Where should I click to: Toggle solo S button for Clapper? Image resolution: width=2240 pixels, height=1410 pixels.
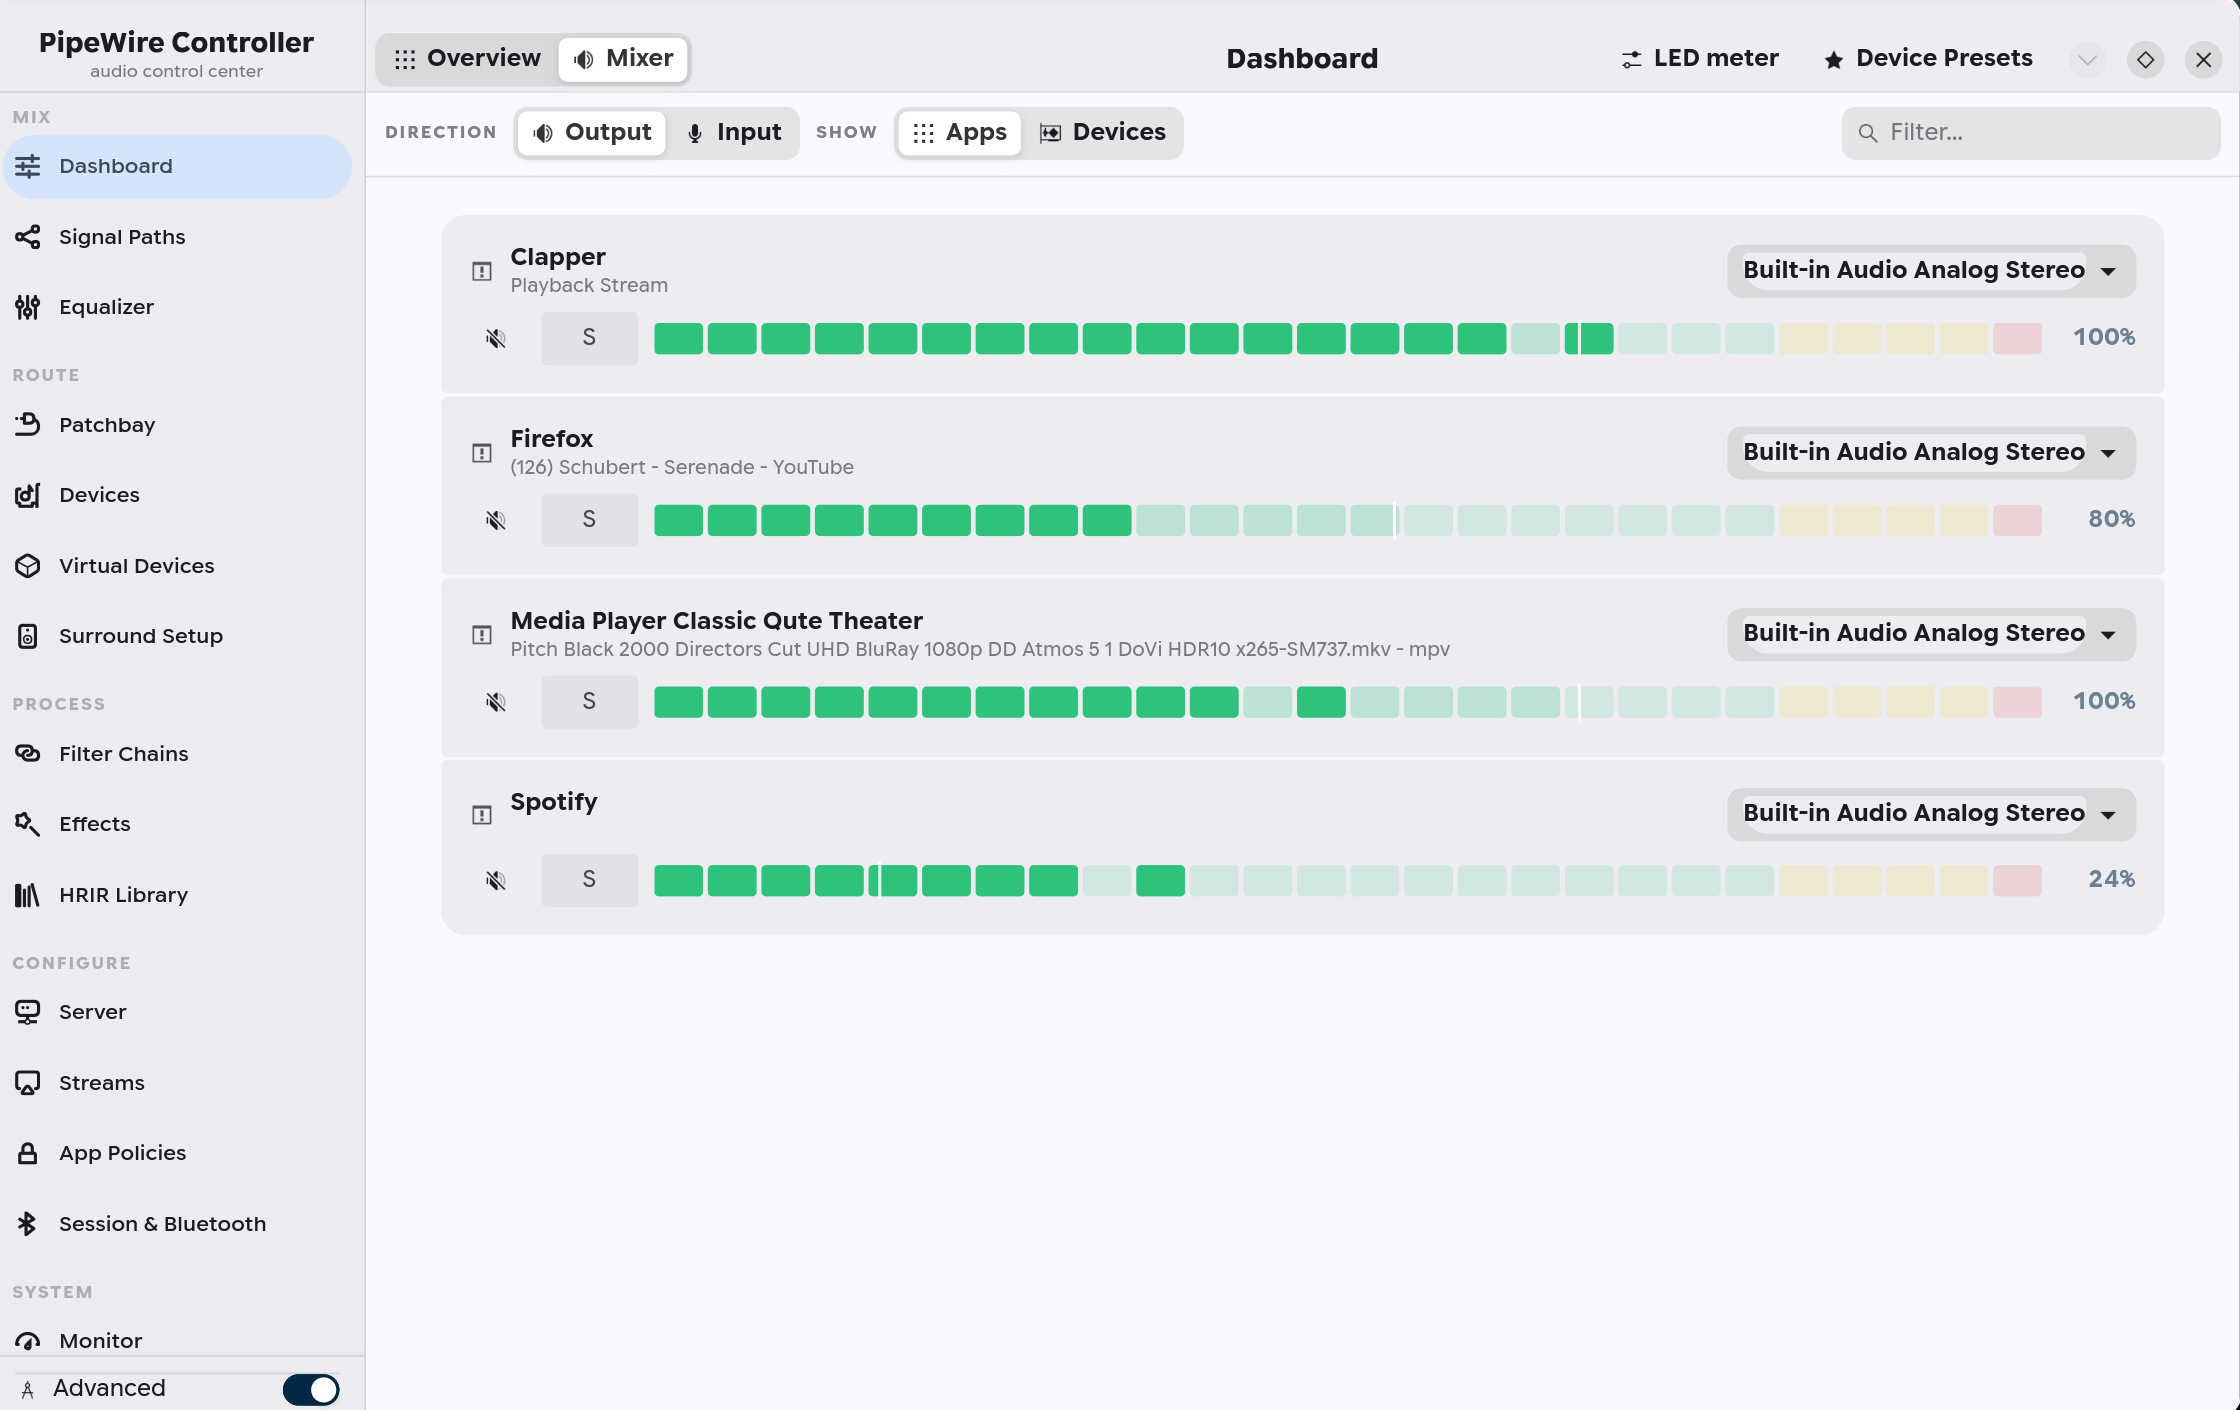590,338
